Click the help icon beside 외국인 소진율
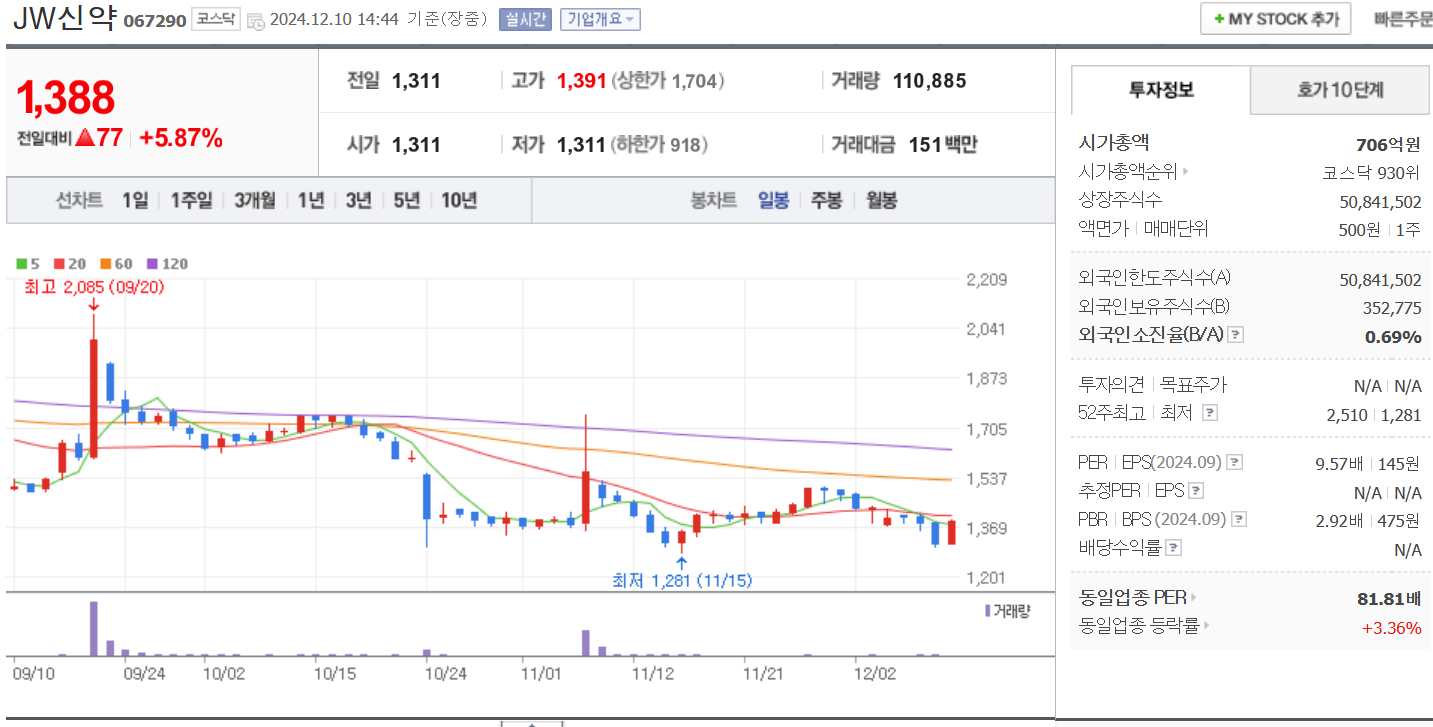Image resolution: width=1433 pixels, height=727 pixels. pos(1237,335)
